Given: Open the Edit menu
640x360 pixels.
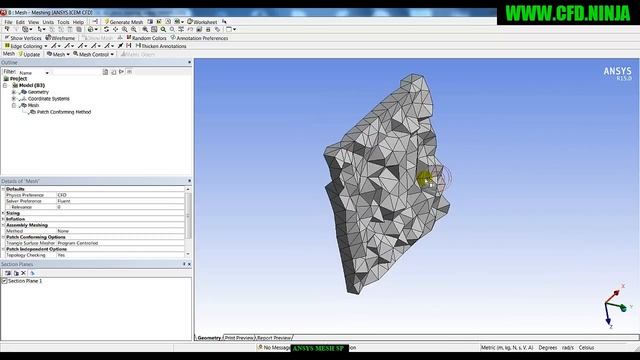Looking at the screenshot, I should tap(20, 22).
